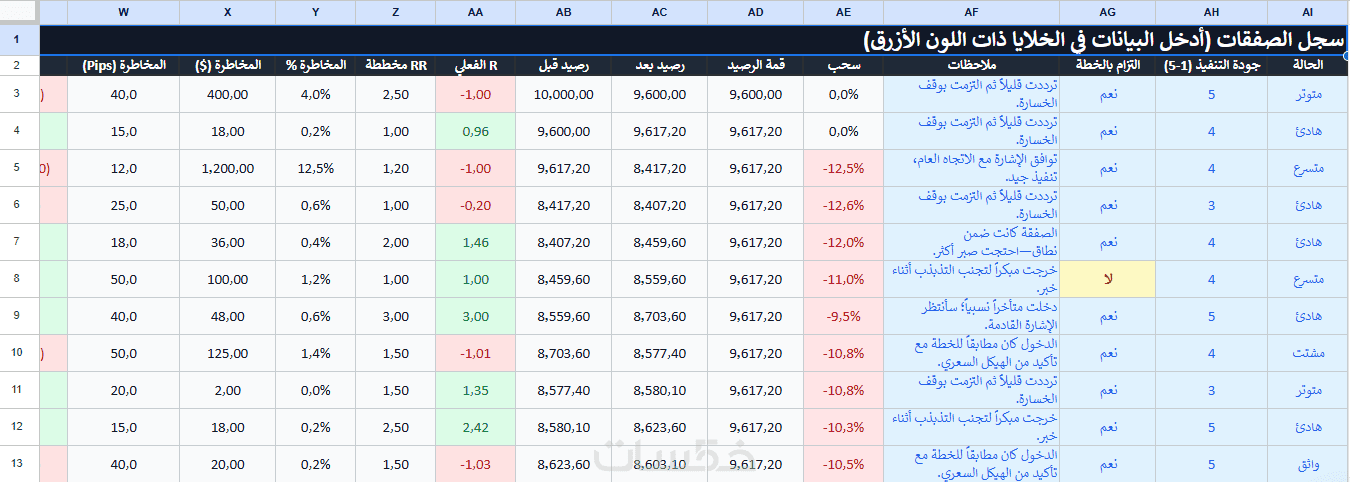The image size is (1350, 482).
Task: Click the yellow لا cell in التزام بالخطة
Action: click(1107, 279)
